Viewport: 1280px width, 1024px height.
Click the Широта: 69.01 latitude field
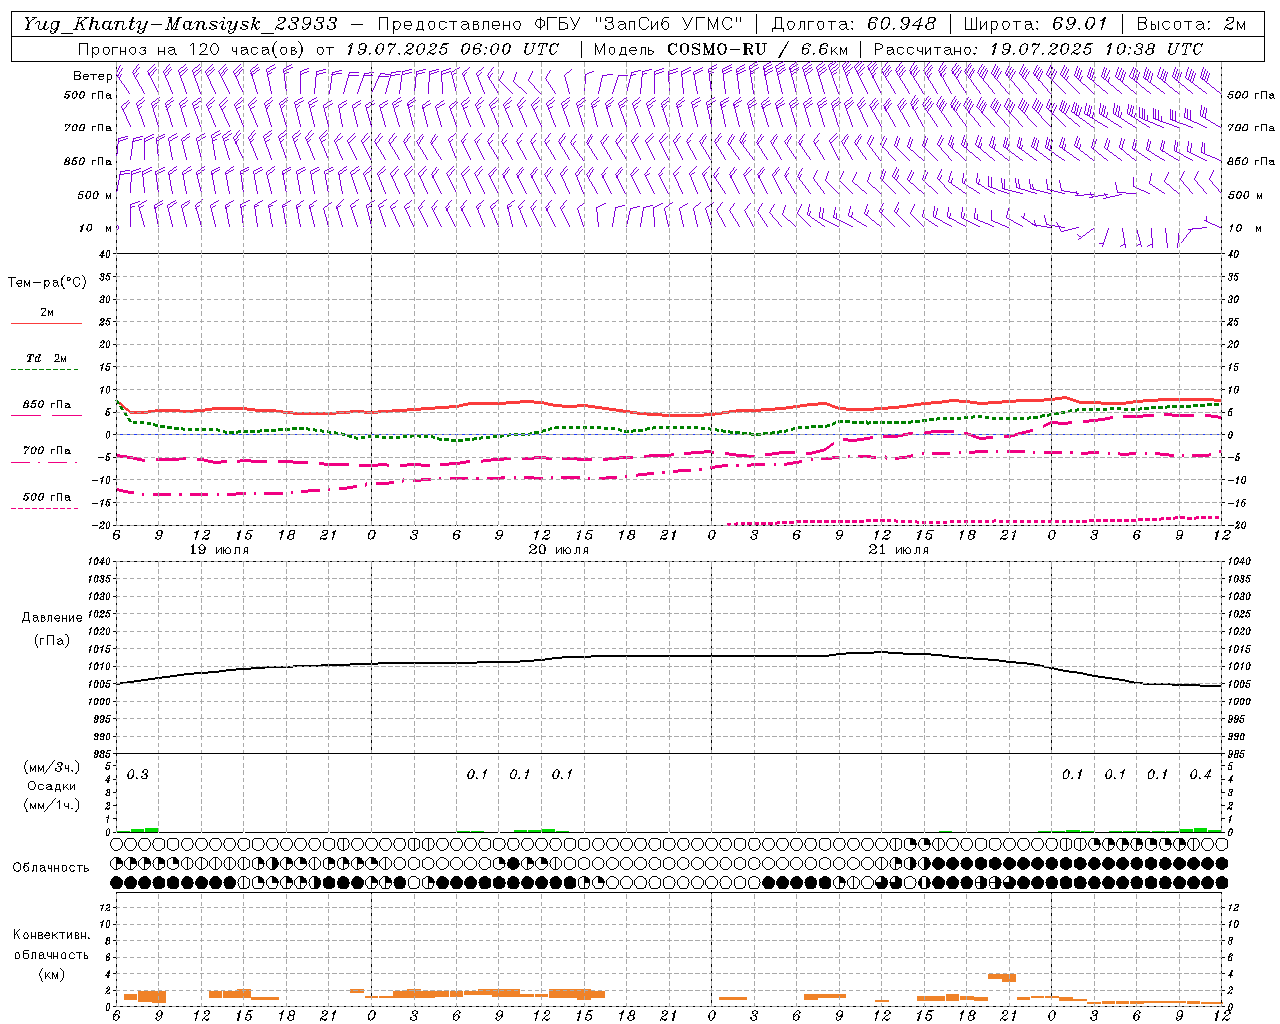point(1035,24)
